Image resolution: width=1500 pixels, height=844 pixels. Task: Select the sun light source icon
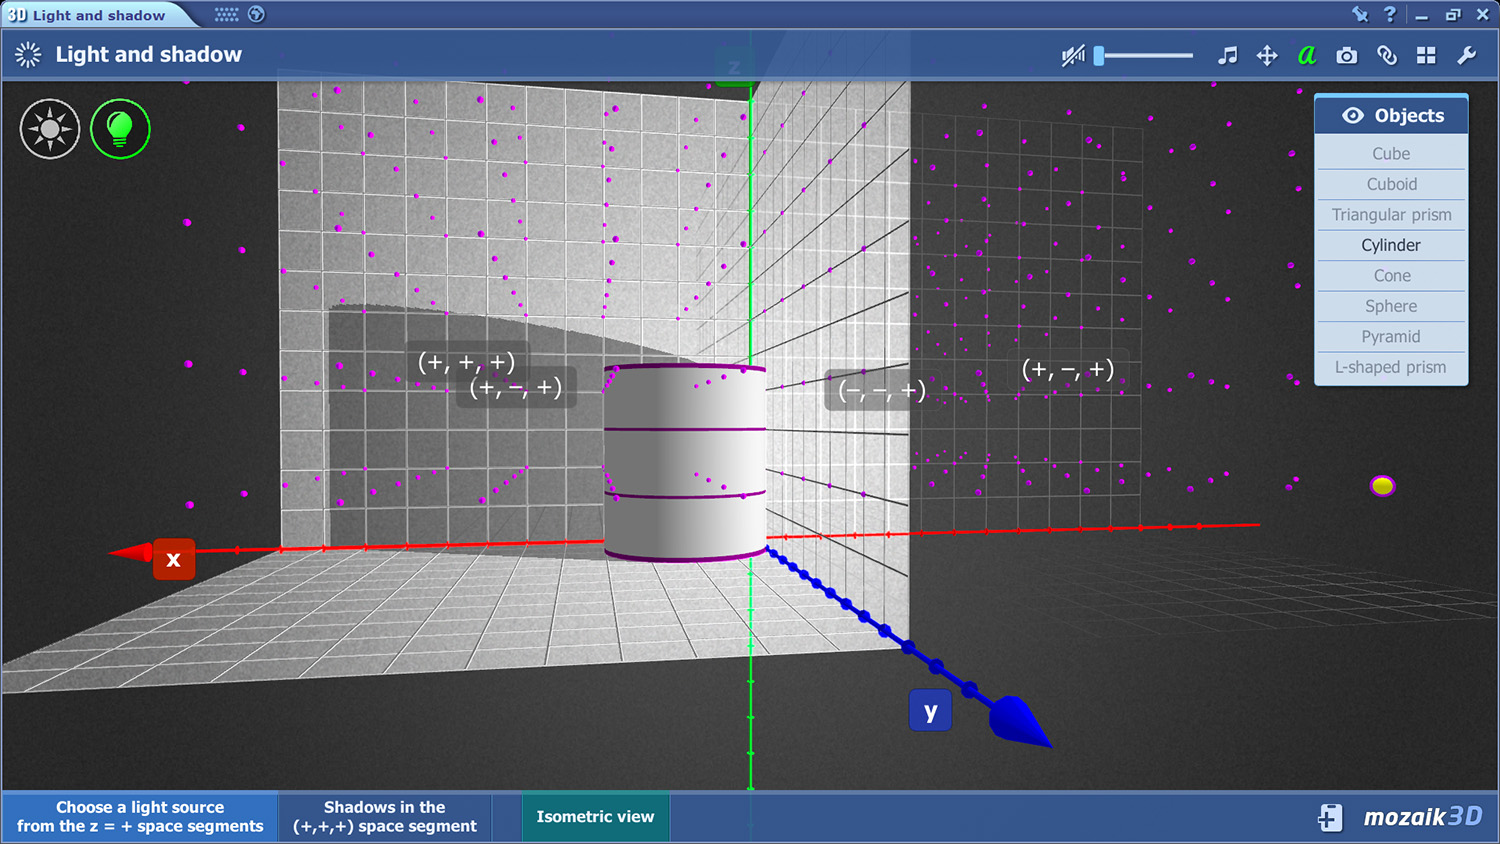coord(50,129)
